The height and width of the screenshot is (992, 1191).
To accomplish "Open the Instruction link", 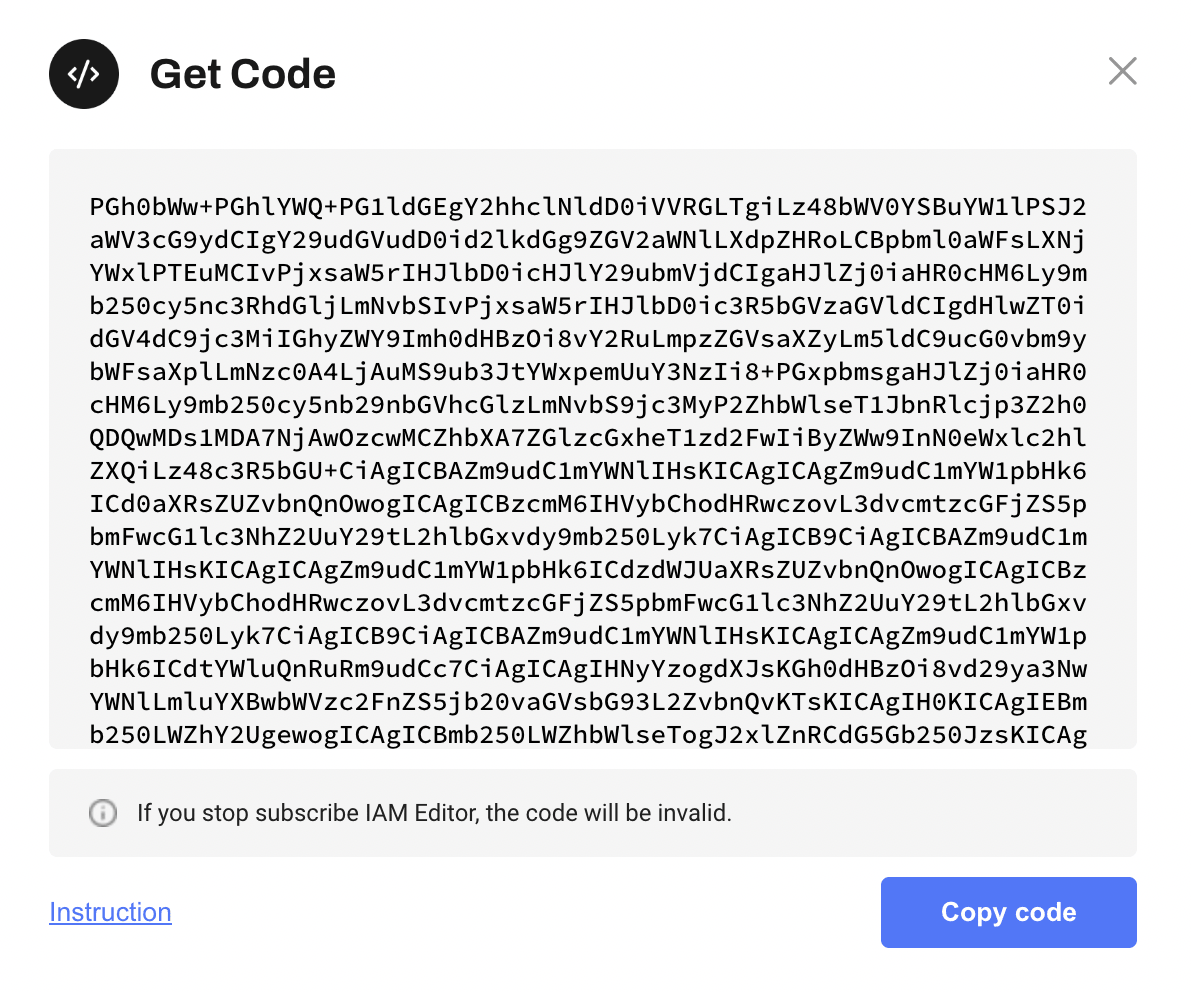I will click(110, 912).
